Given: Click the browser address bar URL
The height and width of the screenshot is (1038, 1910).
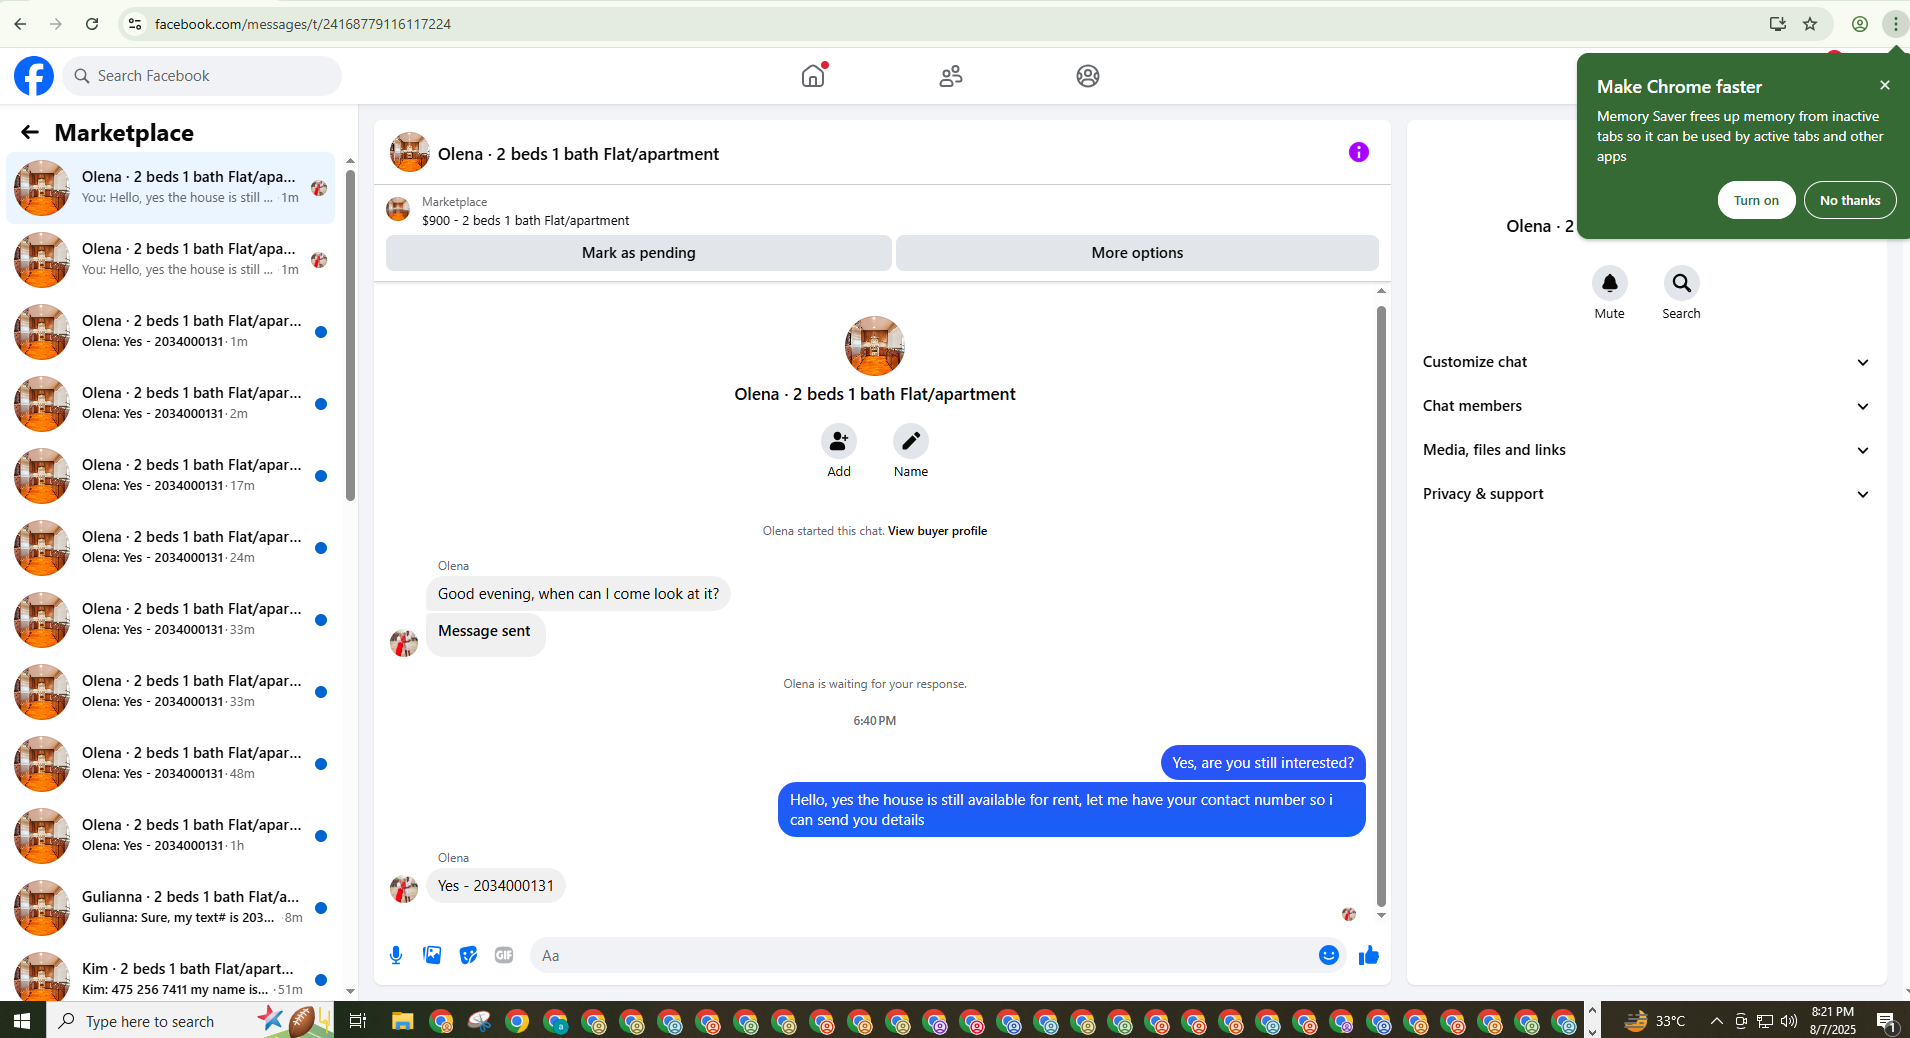Looking at the screenshot, I should point(303,24).
